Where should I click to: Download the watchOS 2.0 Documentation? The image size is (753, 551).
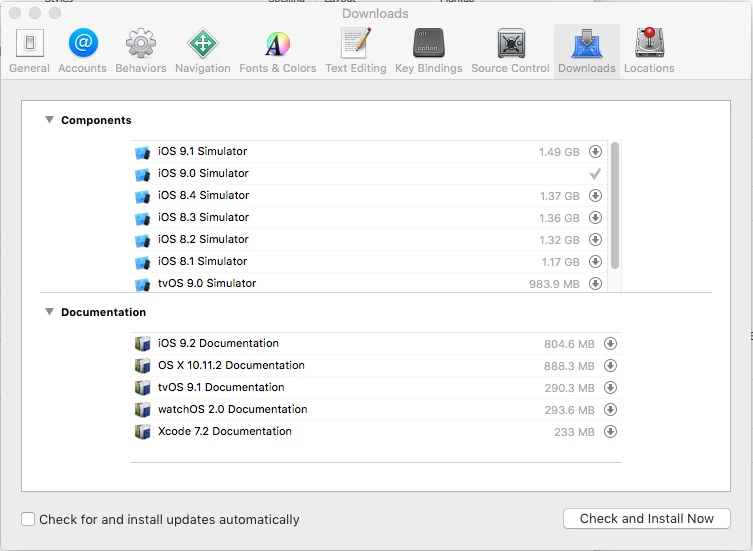click(610, 410)
